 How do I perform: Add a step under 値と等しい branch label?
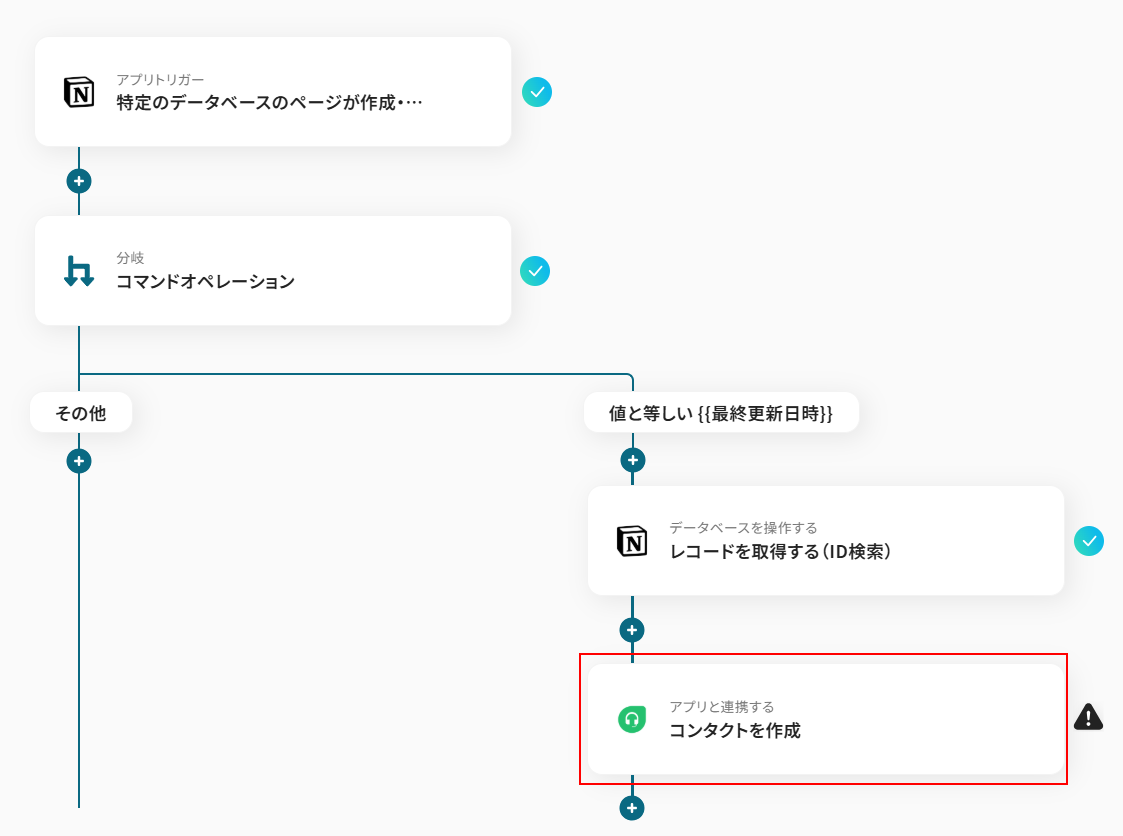[632, 460]
